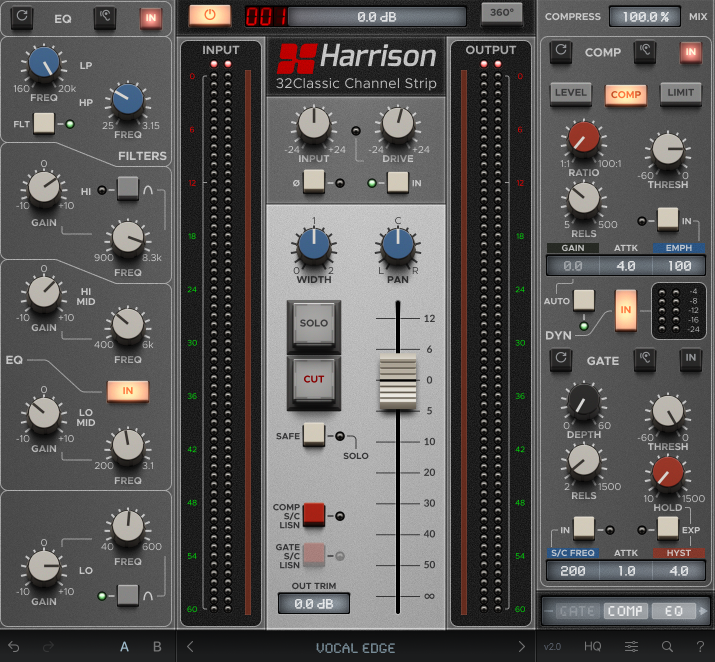Click the EQ section listen (ear) icon
The image size is (715, 662).
point(105,17)
